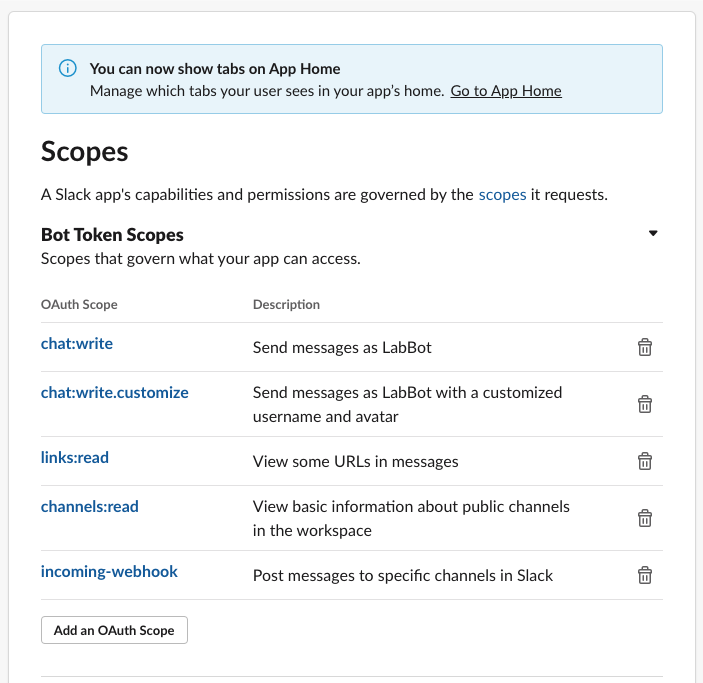
Task: Remove the incoming-webhook scope
Action: [x=645, y=575]
